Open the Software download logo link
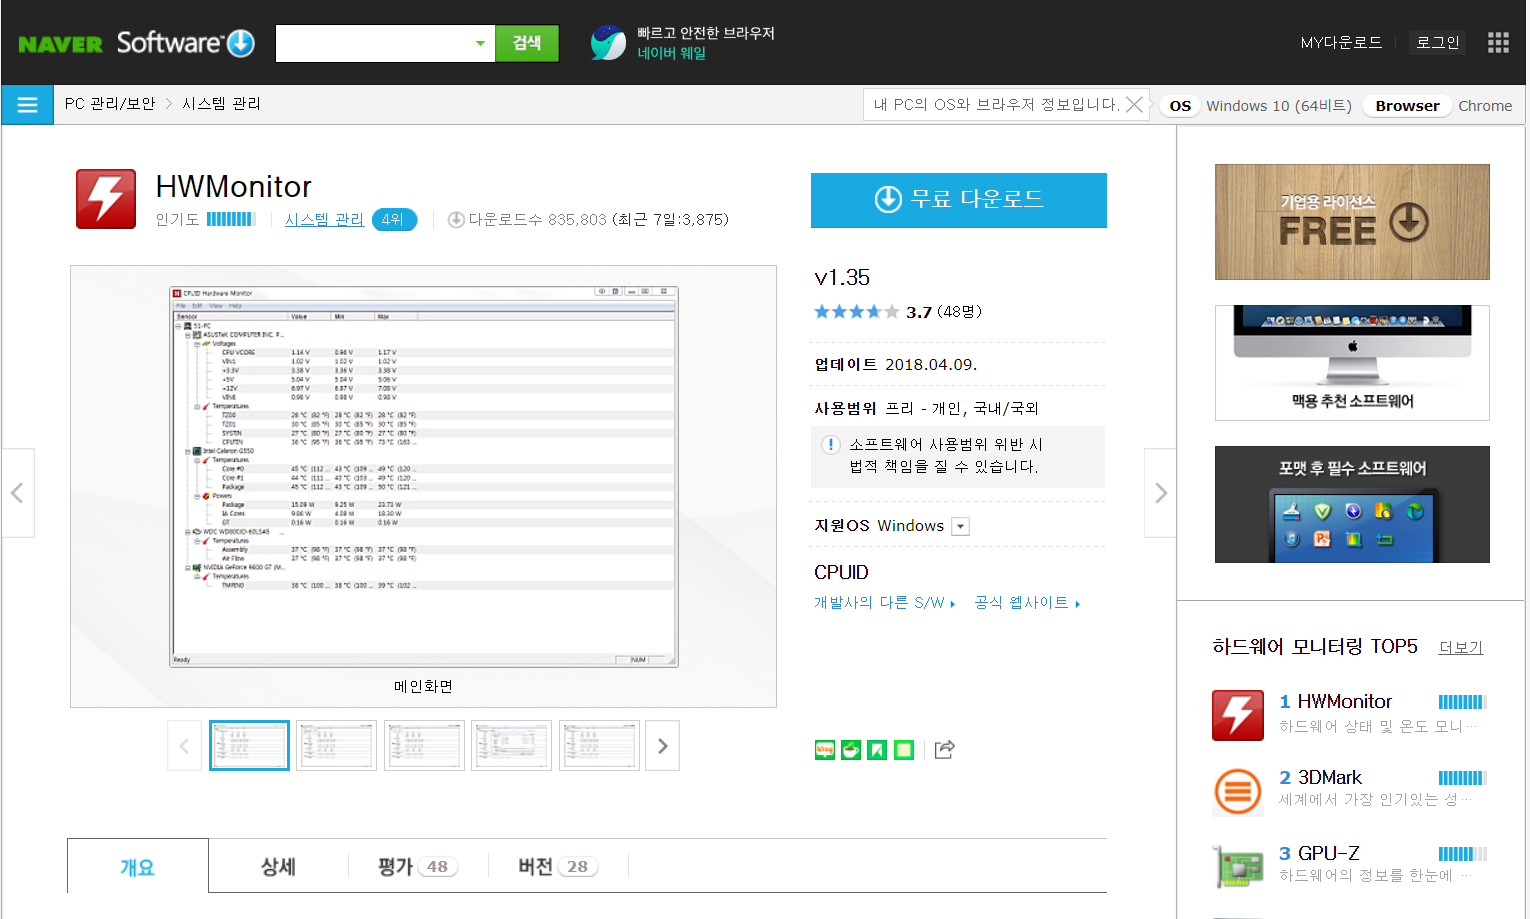This screenshot has width=1530, height=919. (x=186, y=43)
